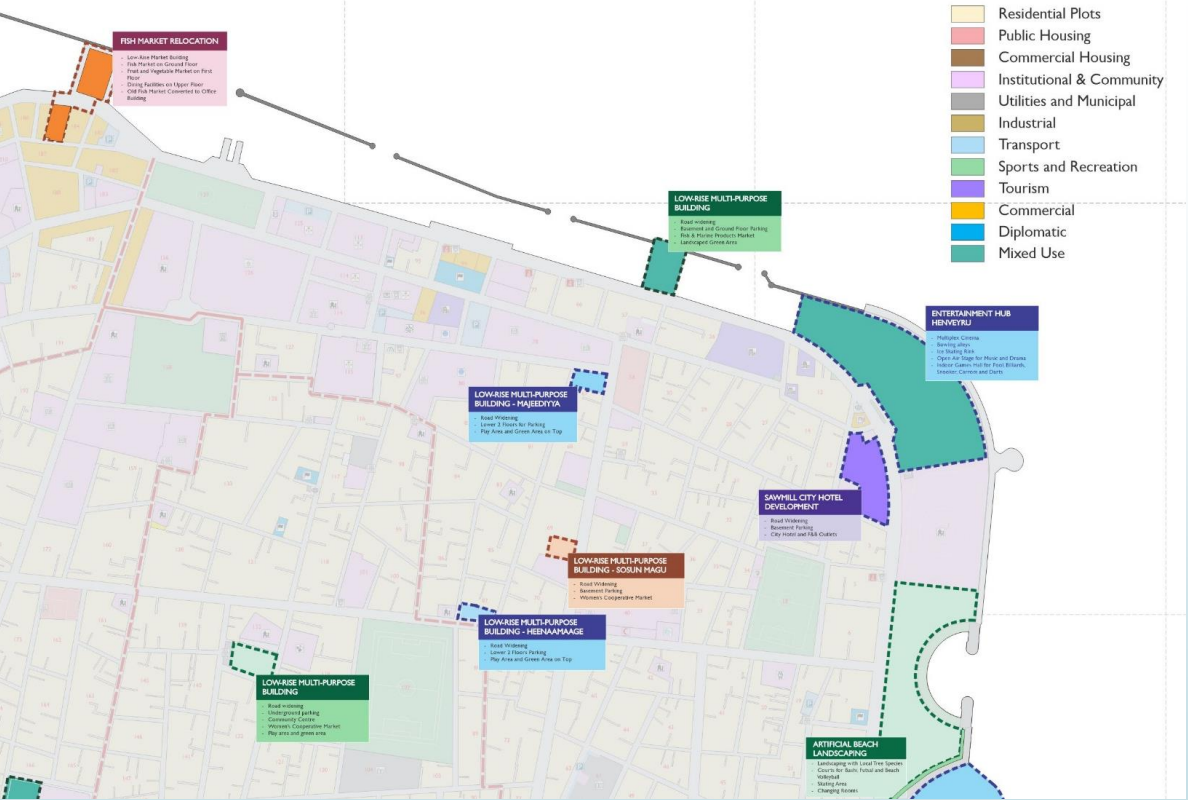Select the purple Tourism legend swatch
Viewport: 1188px width, 800px height.
click(967, 188)
